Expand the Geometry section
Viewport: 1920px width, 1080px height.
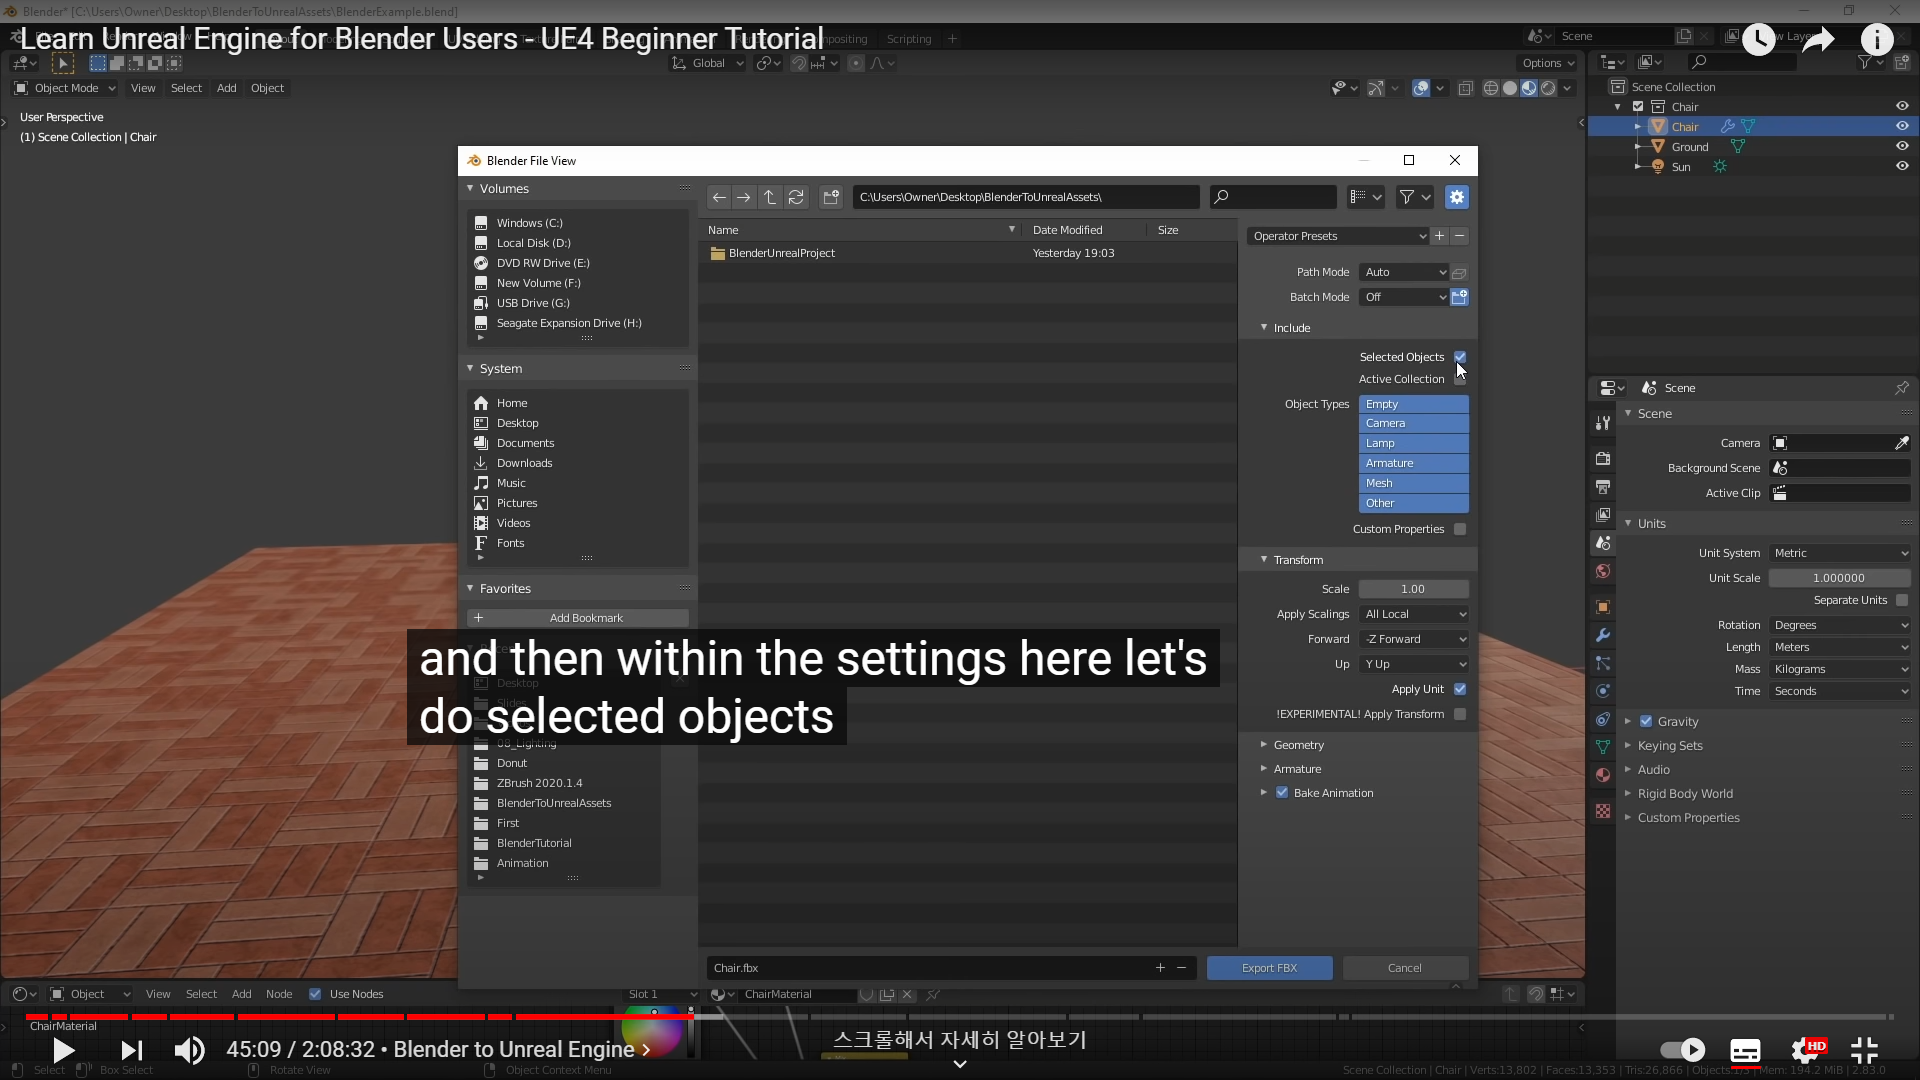pyautogui.click(x=1298, y=745)
